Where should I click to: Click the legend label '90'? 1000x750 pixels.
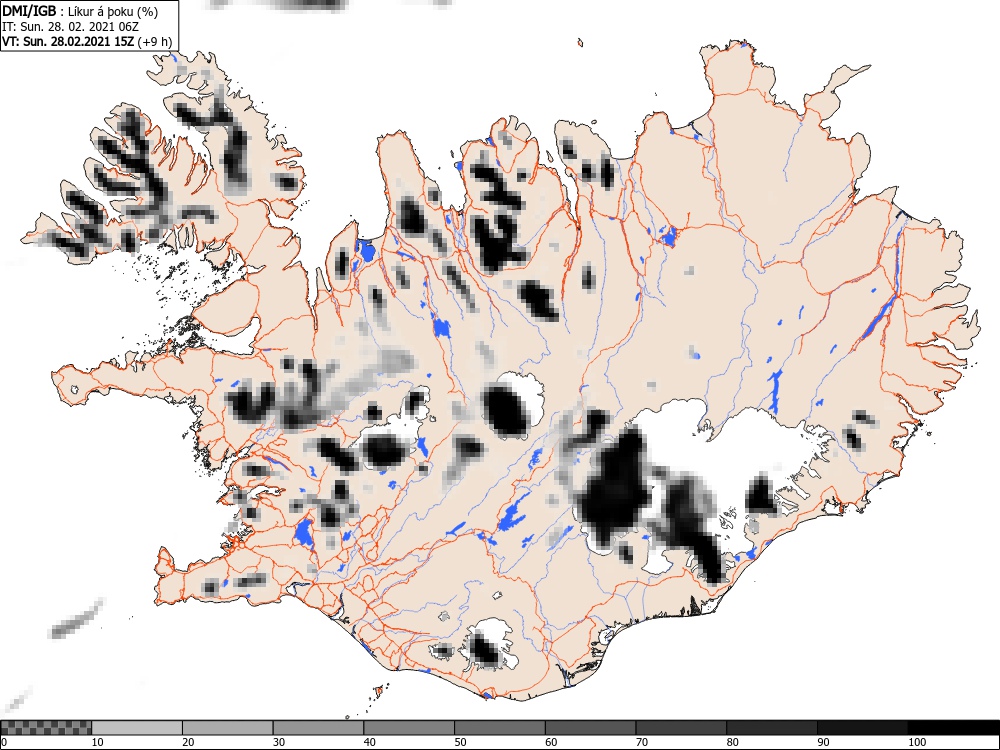pos(823,742)
